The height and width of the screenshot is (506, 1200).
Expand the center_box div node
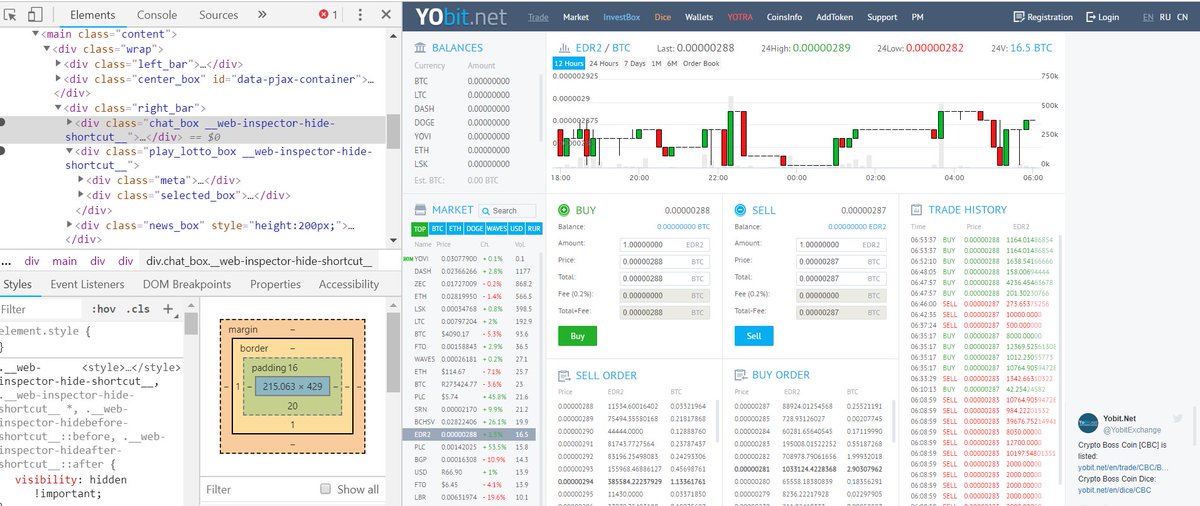pos(60,79)
